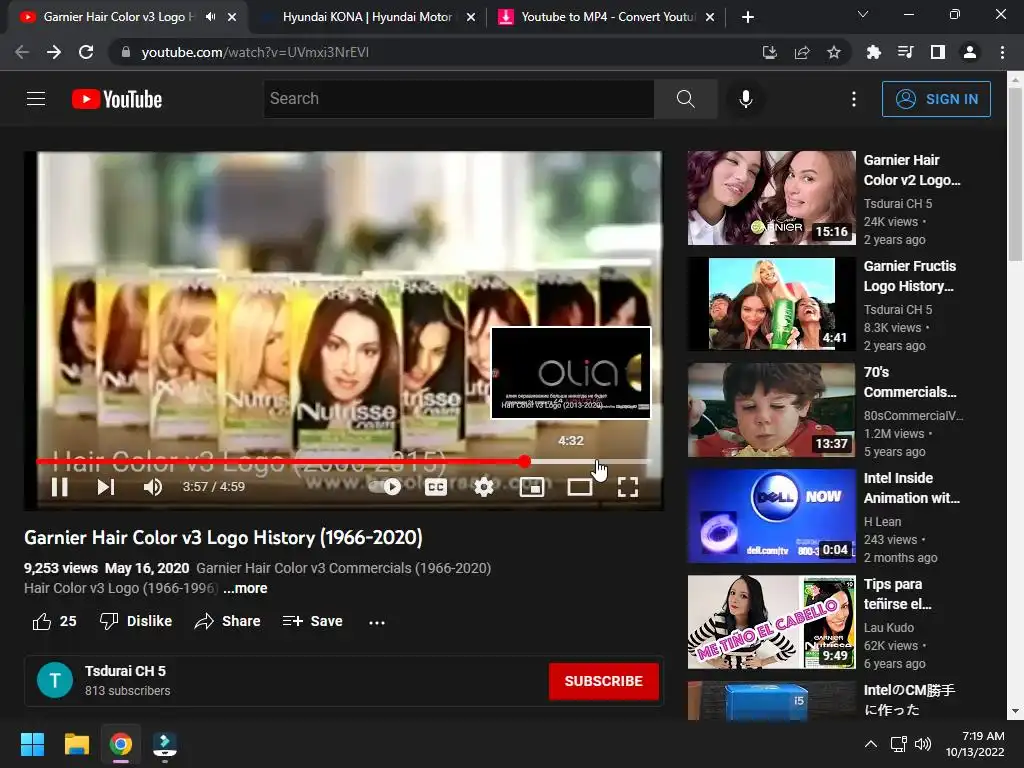Open Tips para teñirse el video thumbnail
Screen dimensions: 1024x768
point(771,622)
